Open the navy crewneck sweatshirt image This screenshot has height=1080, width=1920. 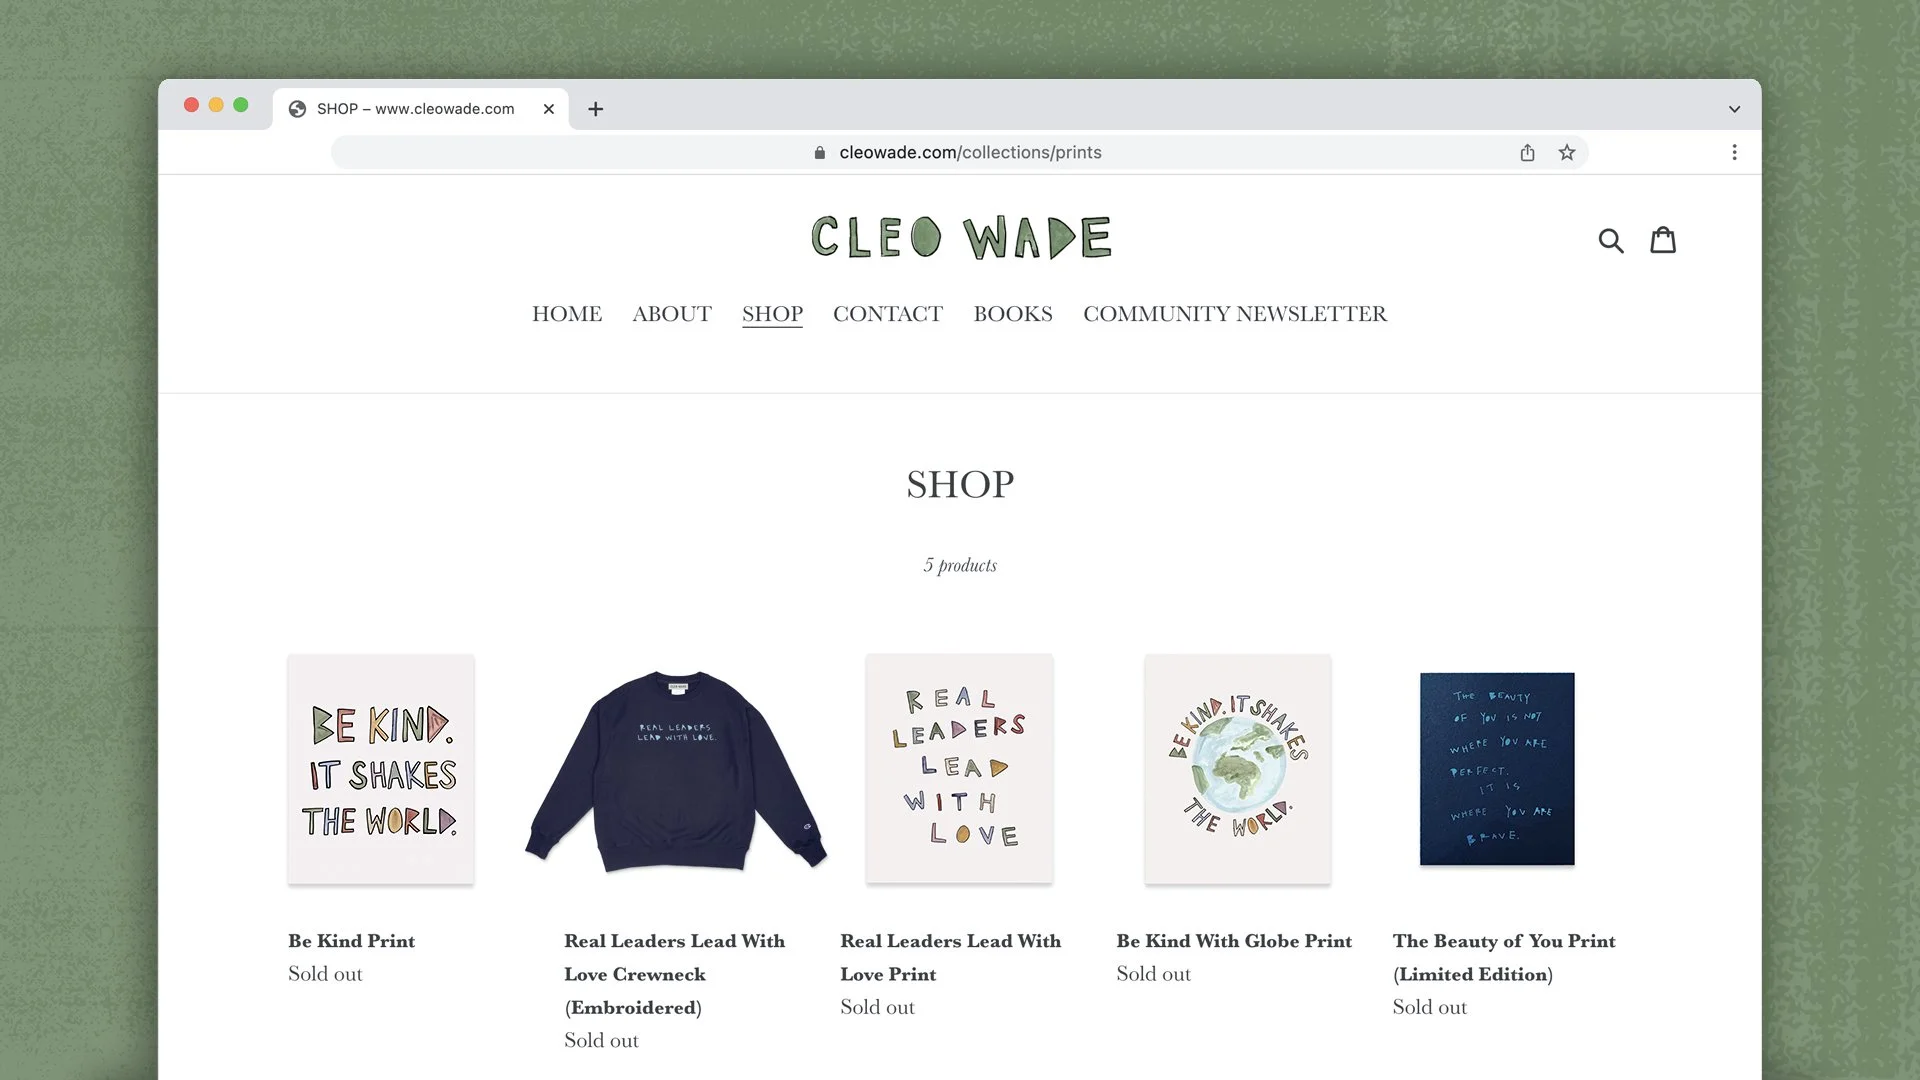tap(676, 770)
